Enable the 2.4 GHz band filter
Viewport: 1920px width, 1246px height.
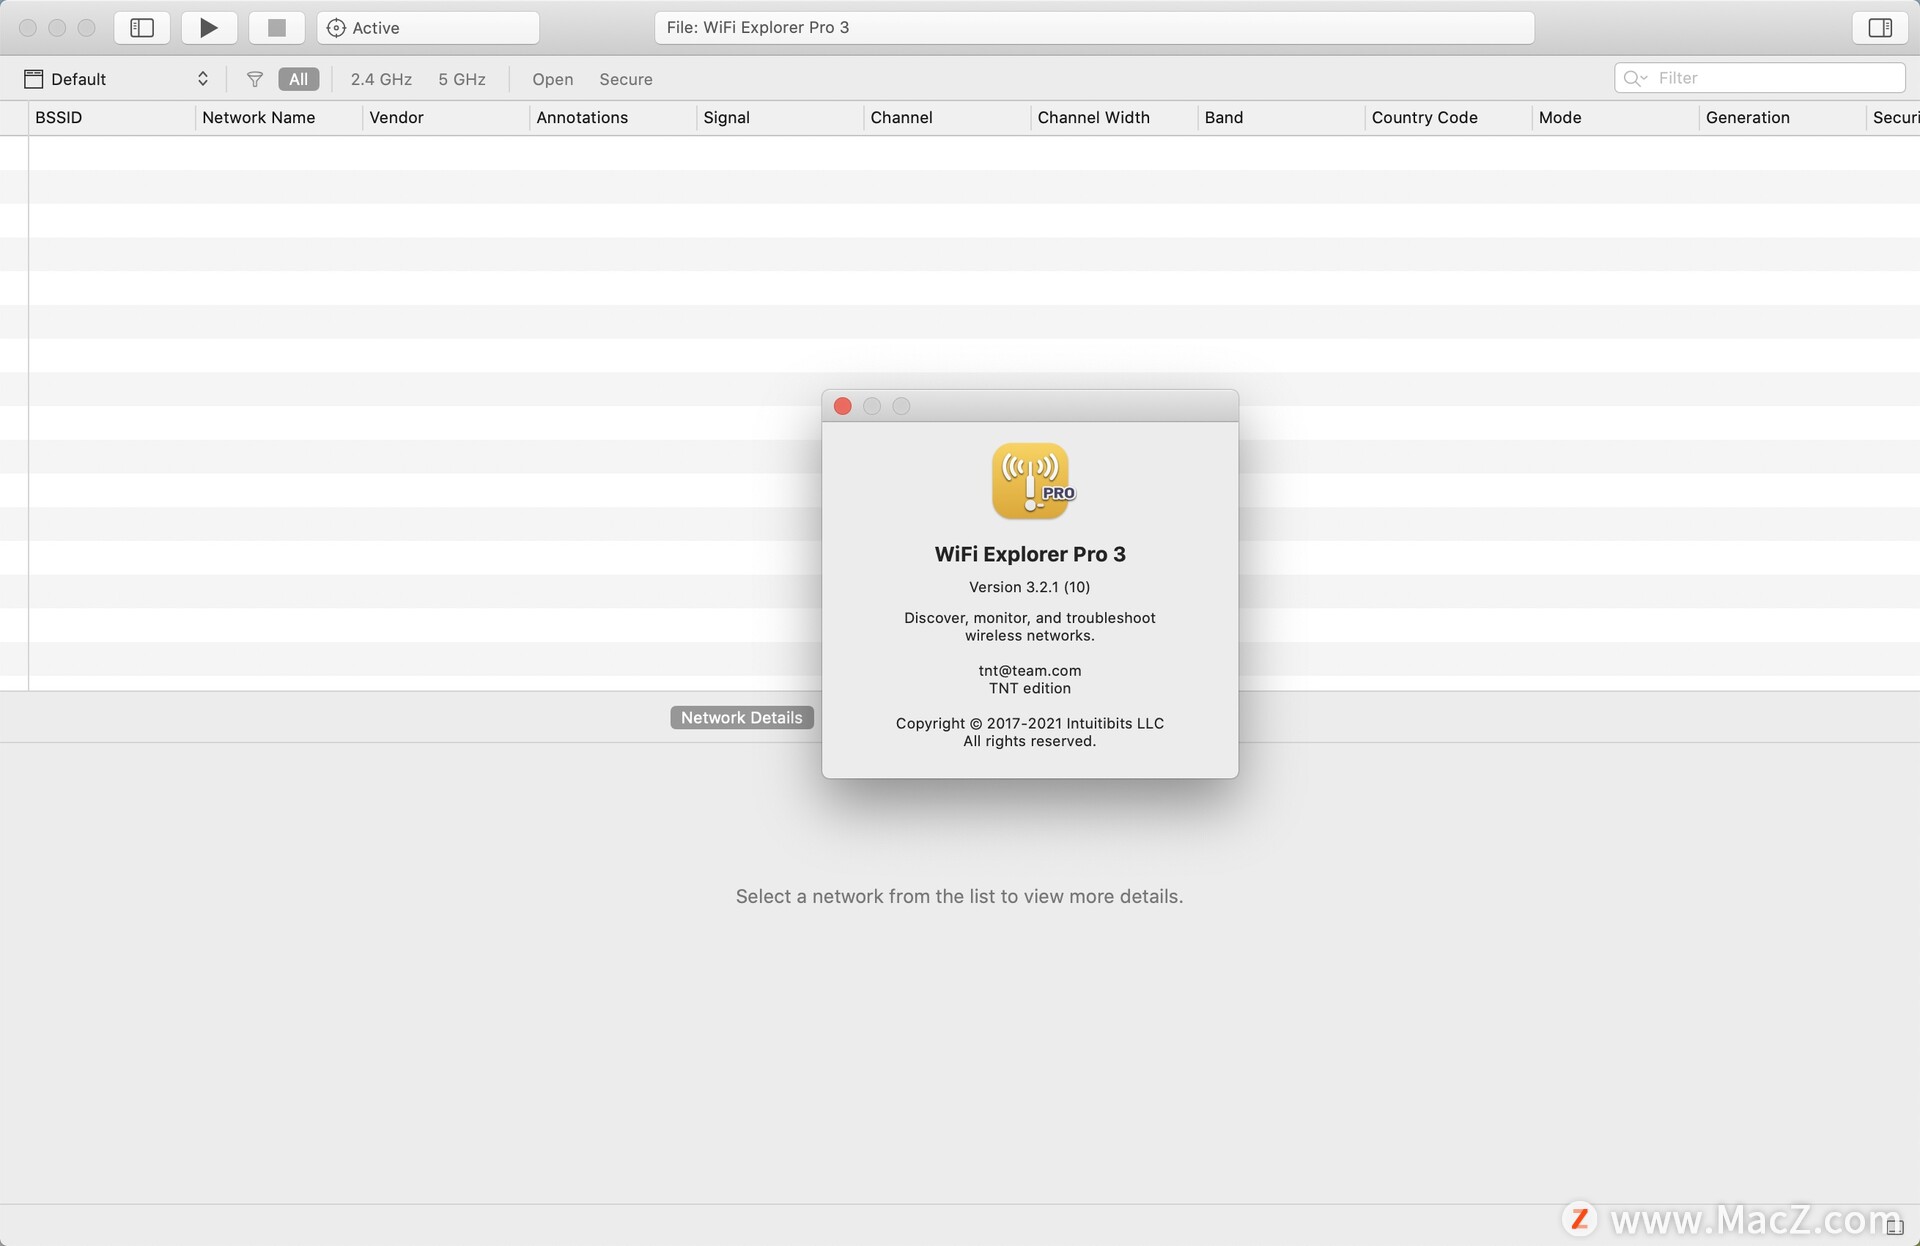(x=381, y=79)
